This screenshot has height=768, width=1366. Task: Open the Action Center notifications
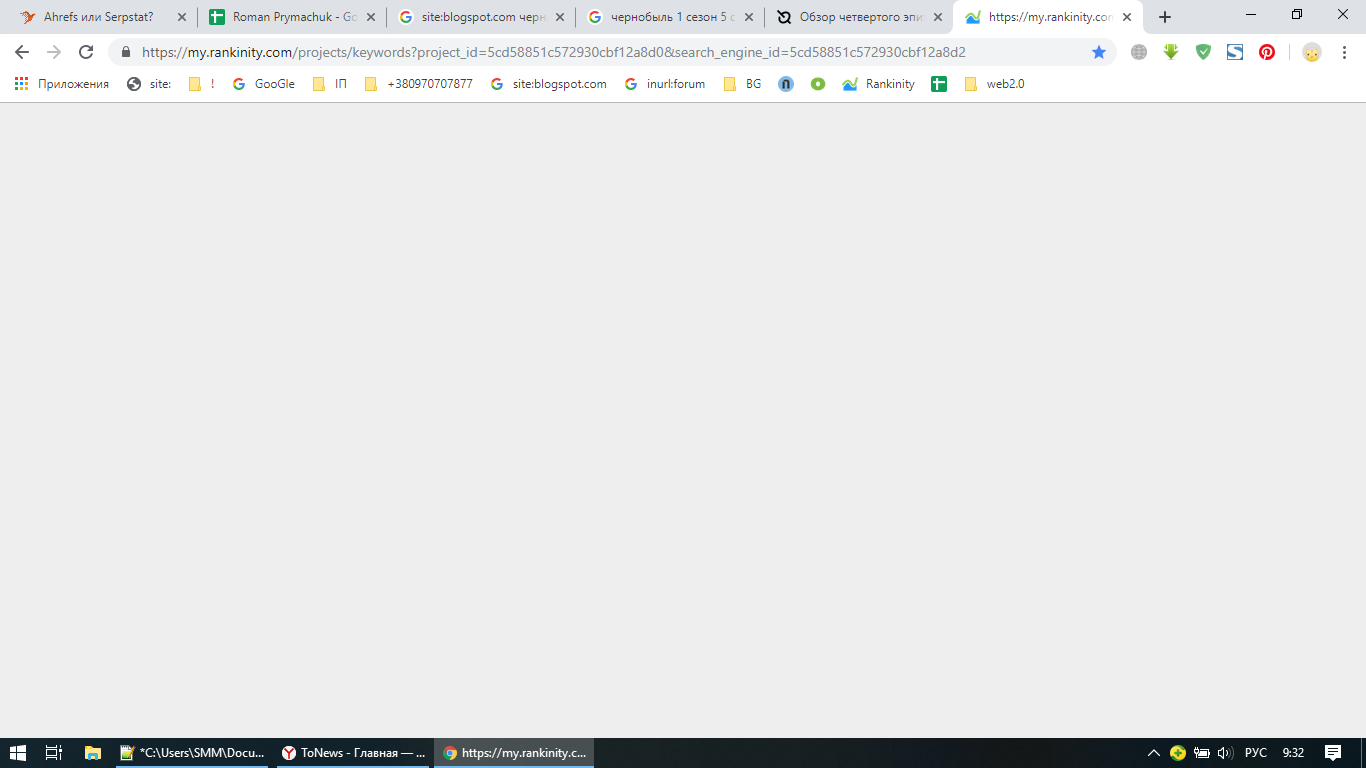coord(1333,753)
